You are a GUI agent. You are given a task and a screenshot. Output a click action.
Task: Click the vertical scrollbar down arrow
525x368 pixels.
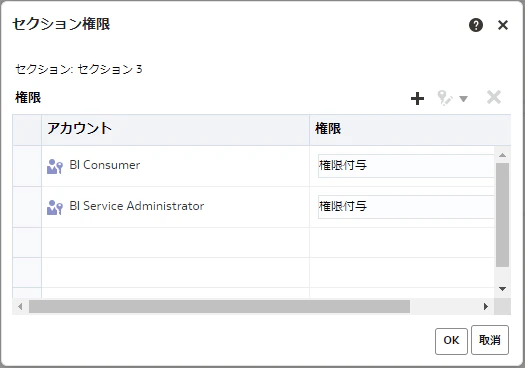(502, 289)
